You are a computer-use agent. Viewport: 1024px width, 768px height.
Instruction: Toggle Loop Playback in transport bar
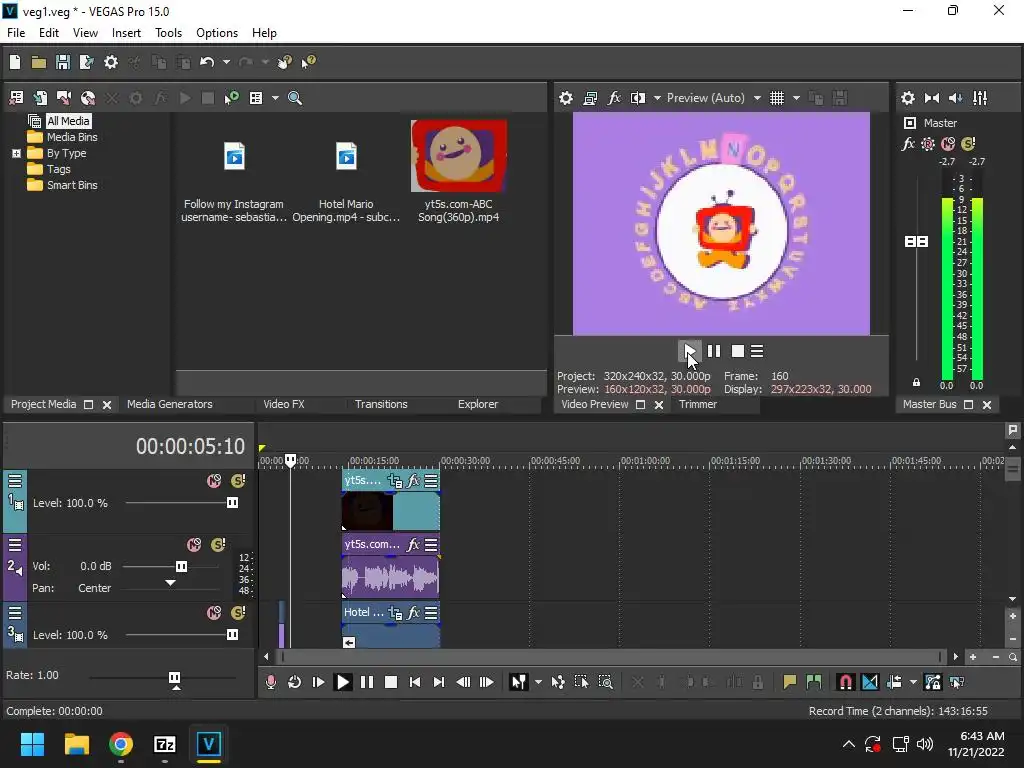(x=295, y=682)
